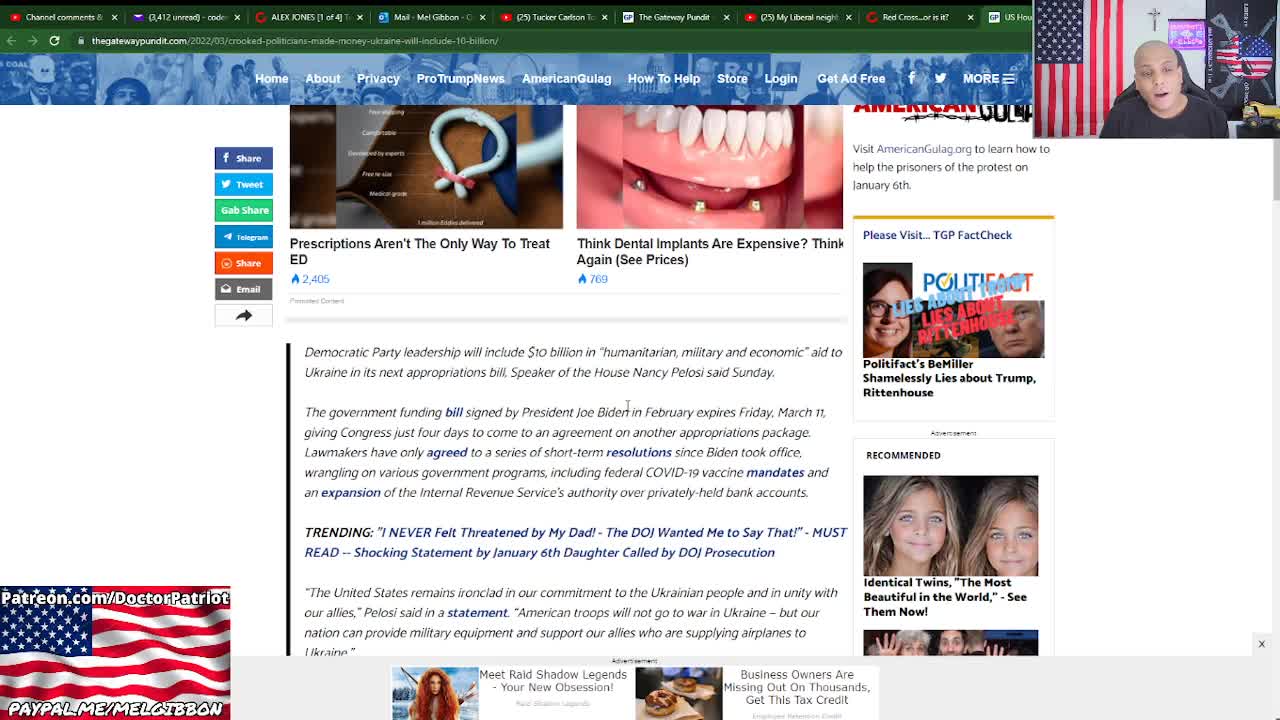Open the site's Facebook page icon in header
This screenshot has height=720, width=1280.
(911, 78)
